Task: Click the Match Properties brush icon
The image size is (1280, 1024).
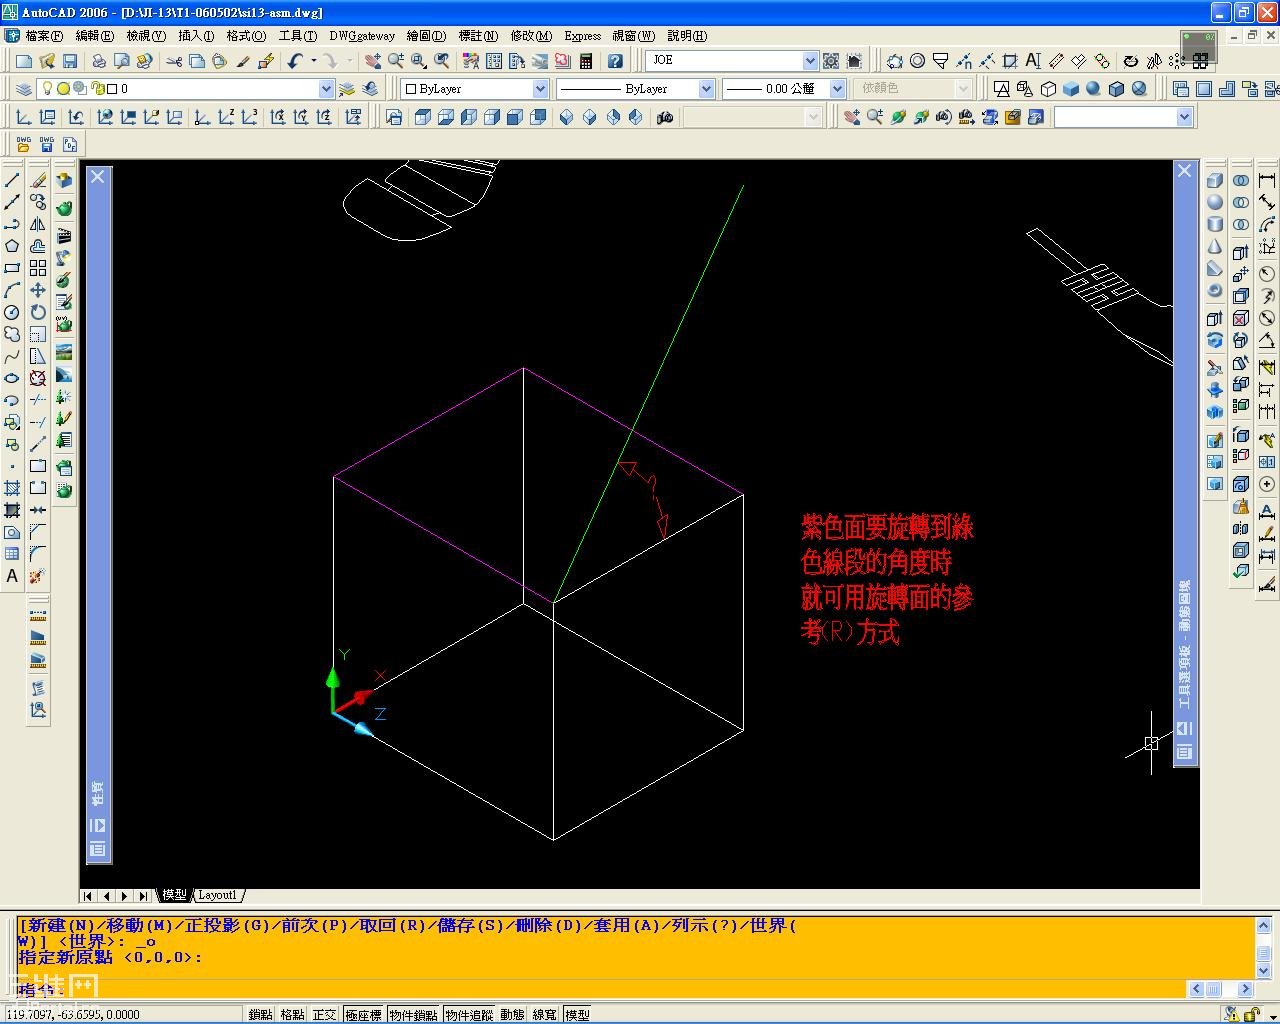Action: [x=243, y=61]
